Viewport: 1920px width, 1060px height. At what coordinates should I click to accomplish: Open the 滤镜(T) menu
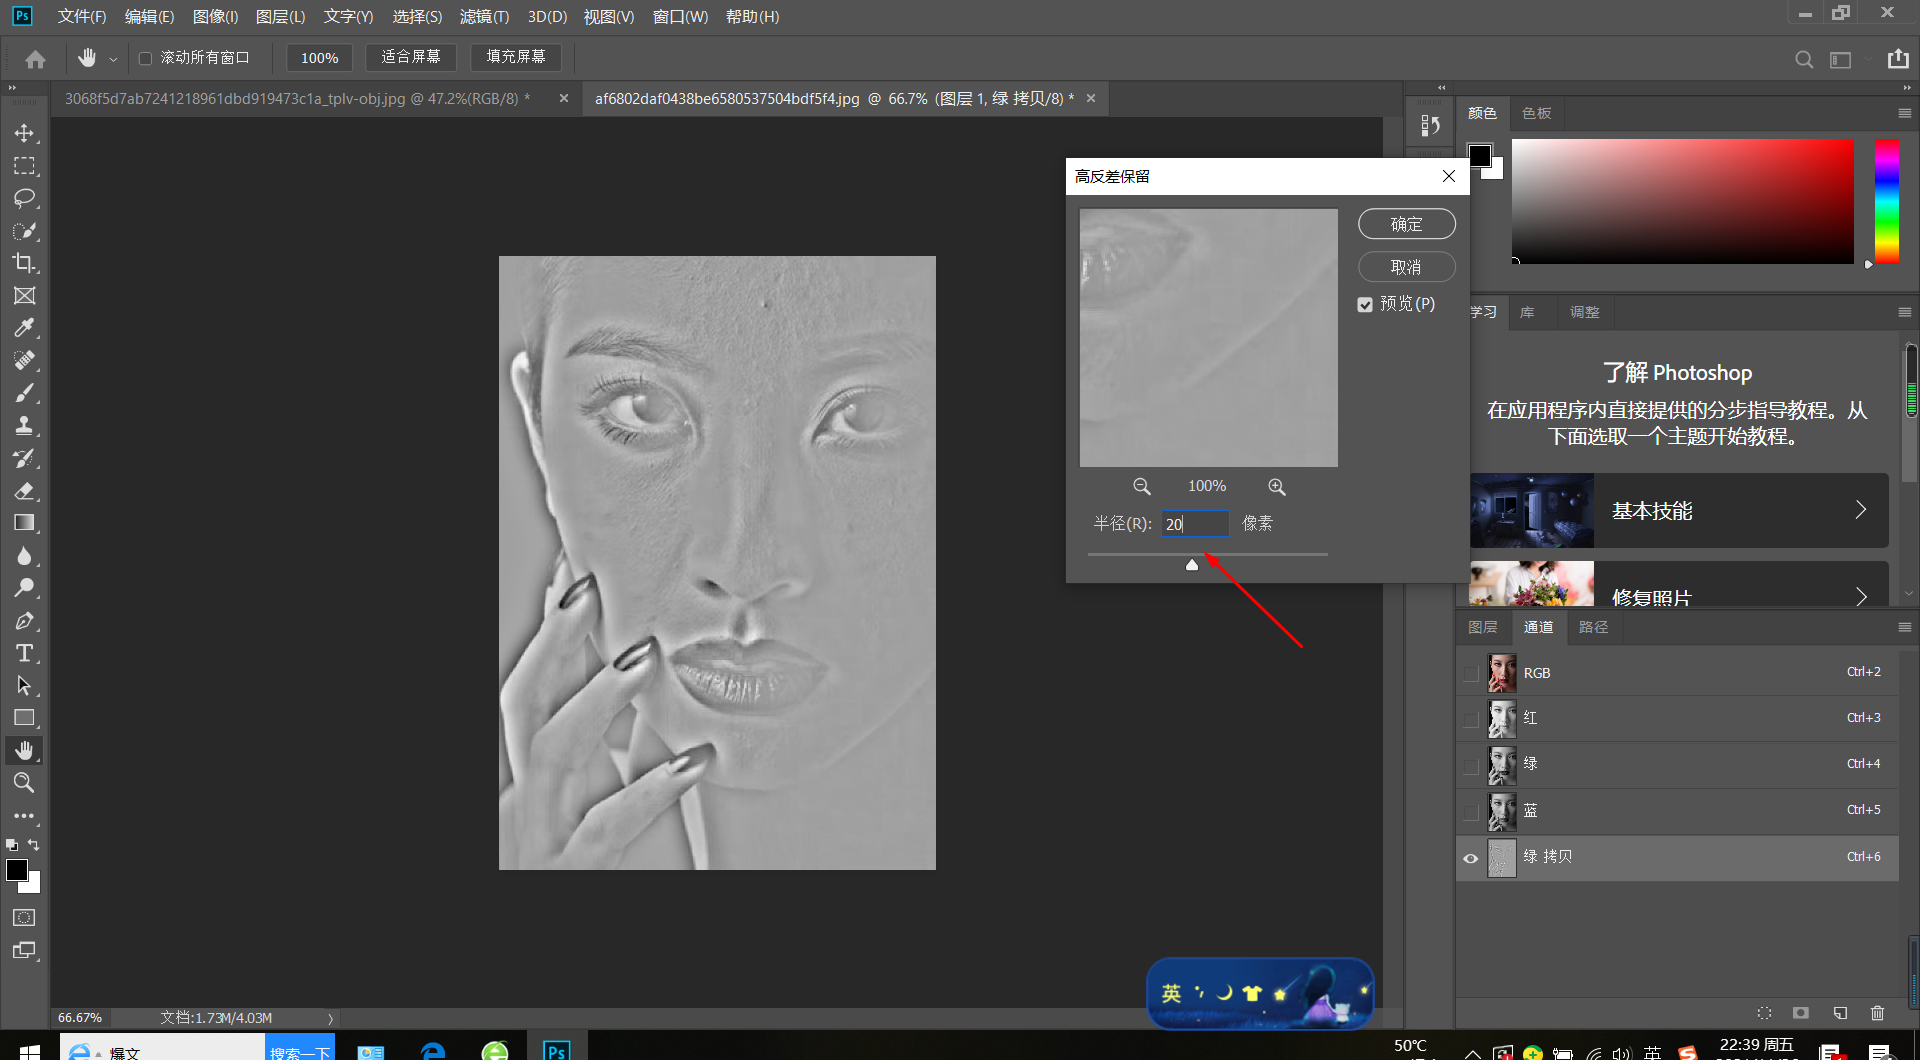pos(484,17)
